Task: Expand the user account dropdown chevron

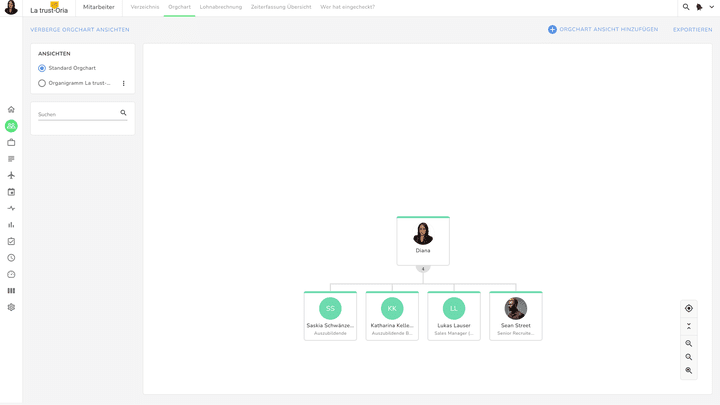Action: [x=712, y=7]
